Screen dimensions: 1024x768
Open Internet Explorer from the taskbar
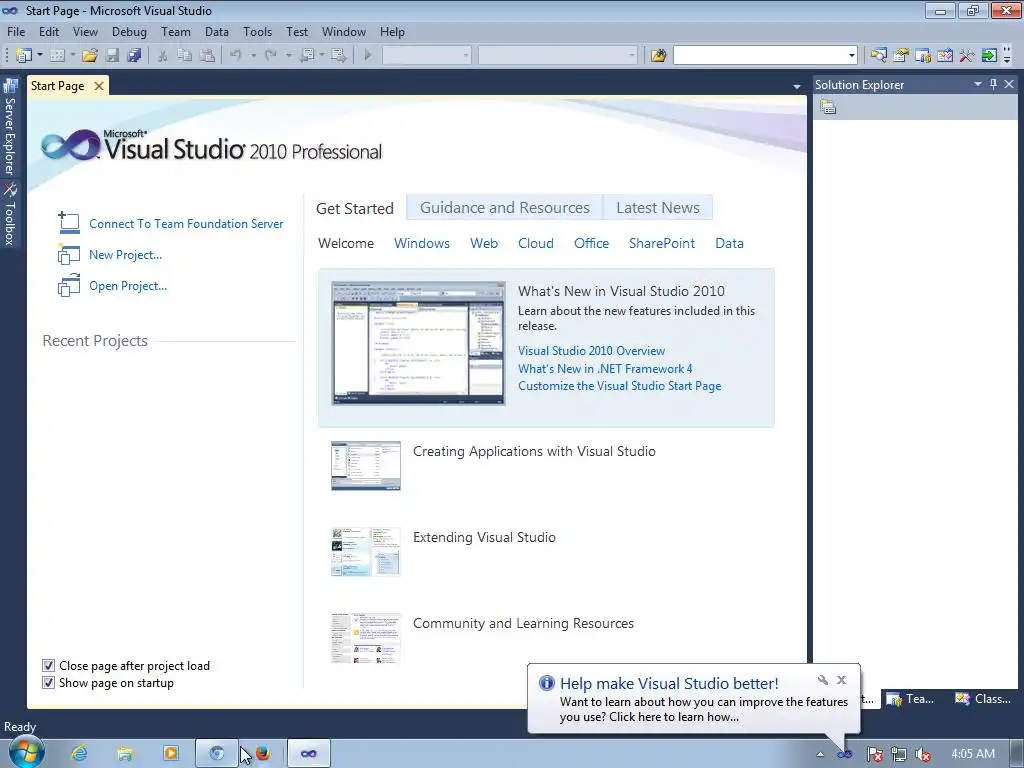click(x=79, y=754)
